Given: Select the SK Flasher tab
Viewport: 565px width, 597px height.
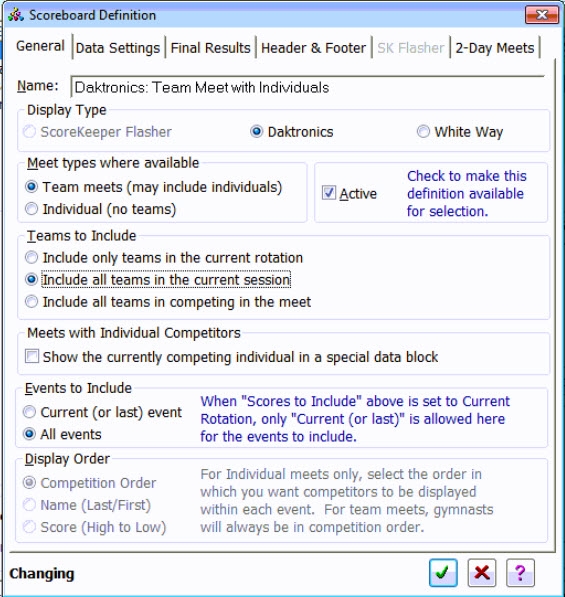Looking at the screenshot, I should [411, 48].
